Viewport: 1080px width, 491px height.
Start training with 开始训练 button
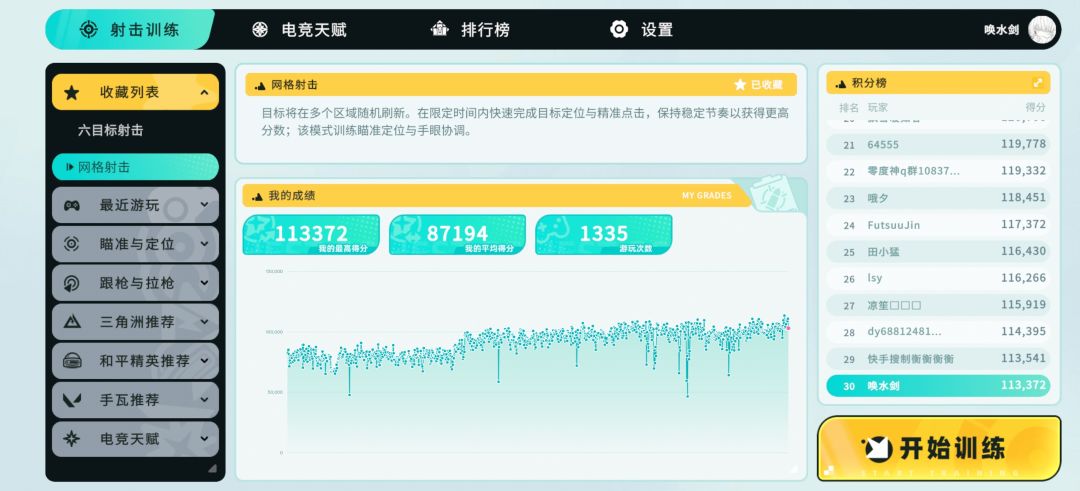(x=939, y=448)
